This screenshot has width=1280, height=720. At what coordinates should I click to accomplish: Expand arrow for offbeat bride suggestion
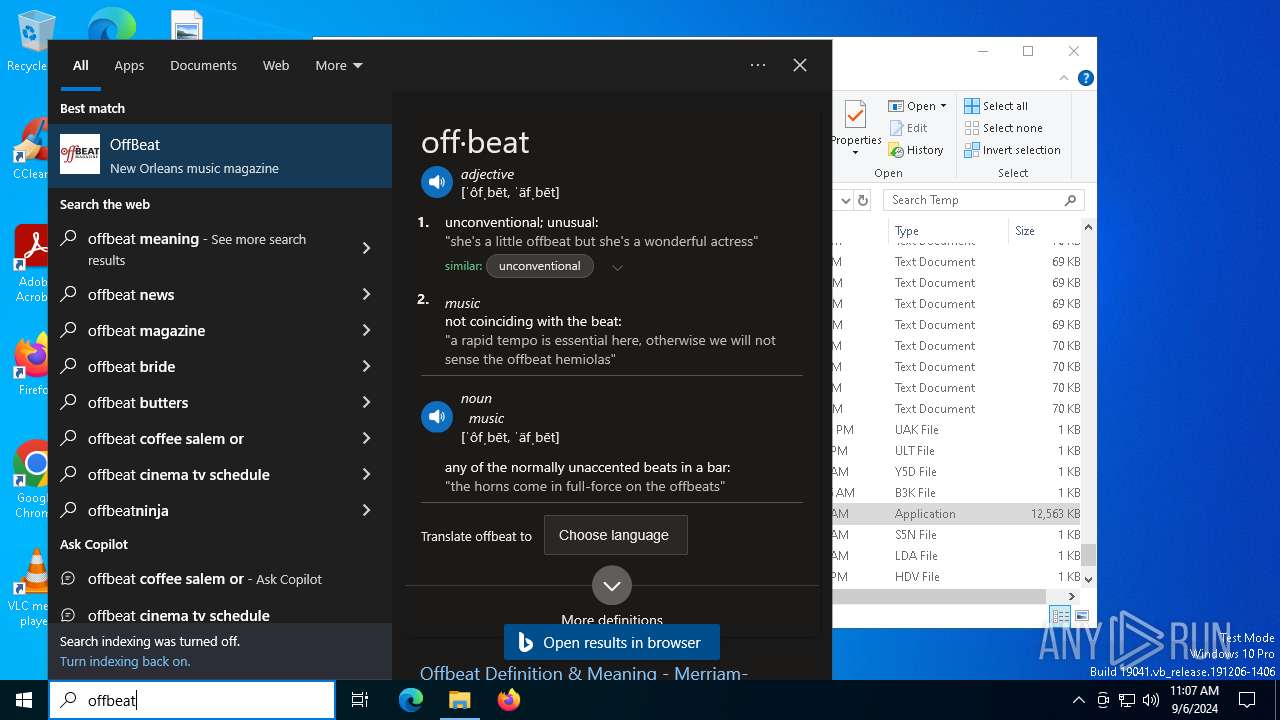tap(366, 366)
